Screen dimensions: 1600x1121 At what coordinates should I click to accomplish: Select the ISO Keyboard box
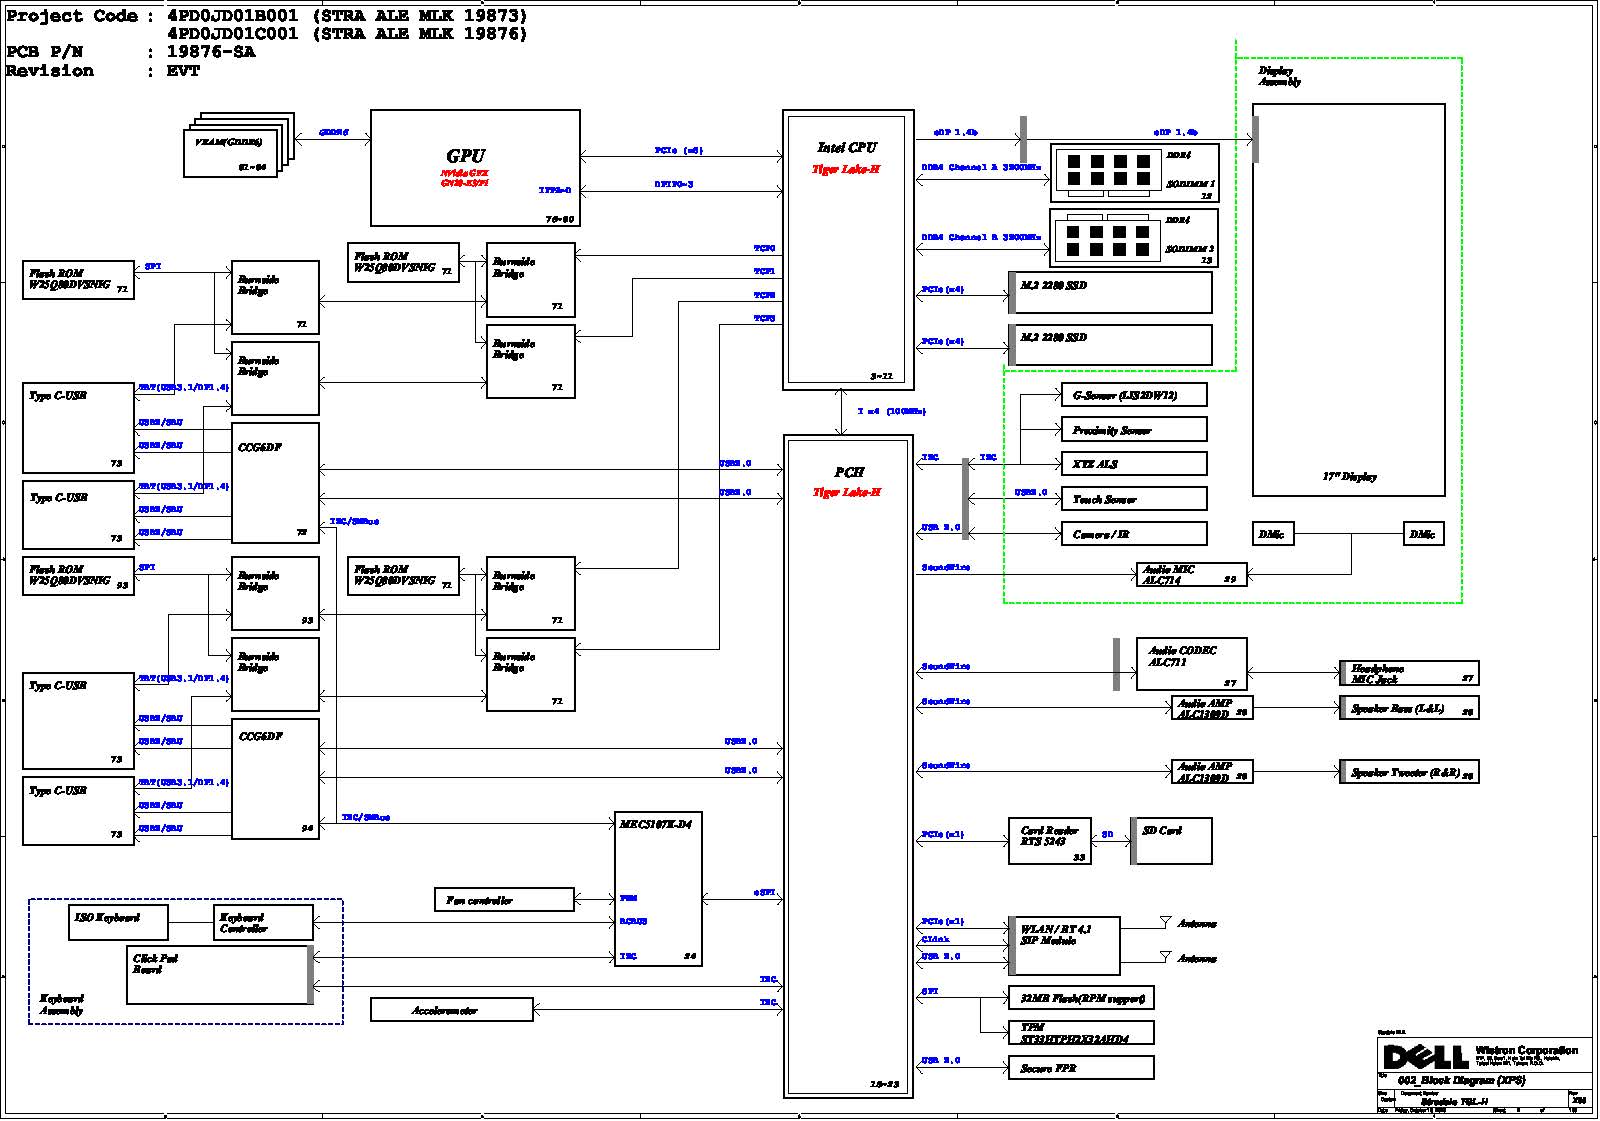118,920
